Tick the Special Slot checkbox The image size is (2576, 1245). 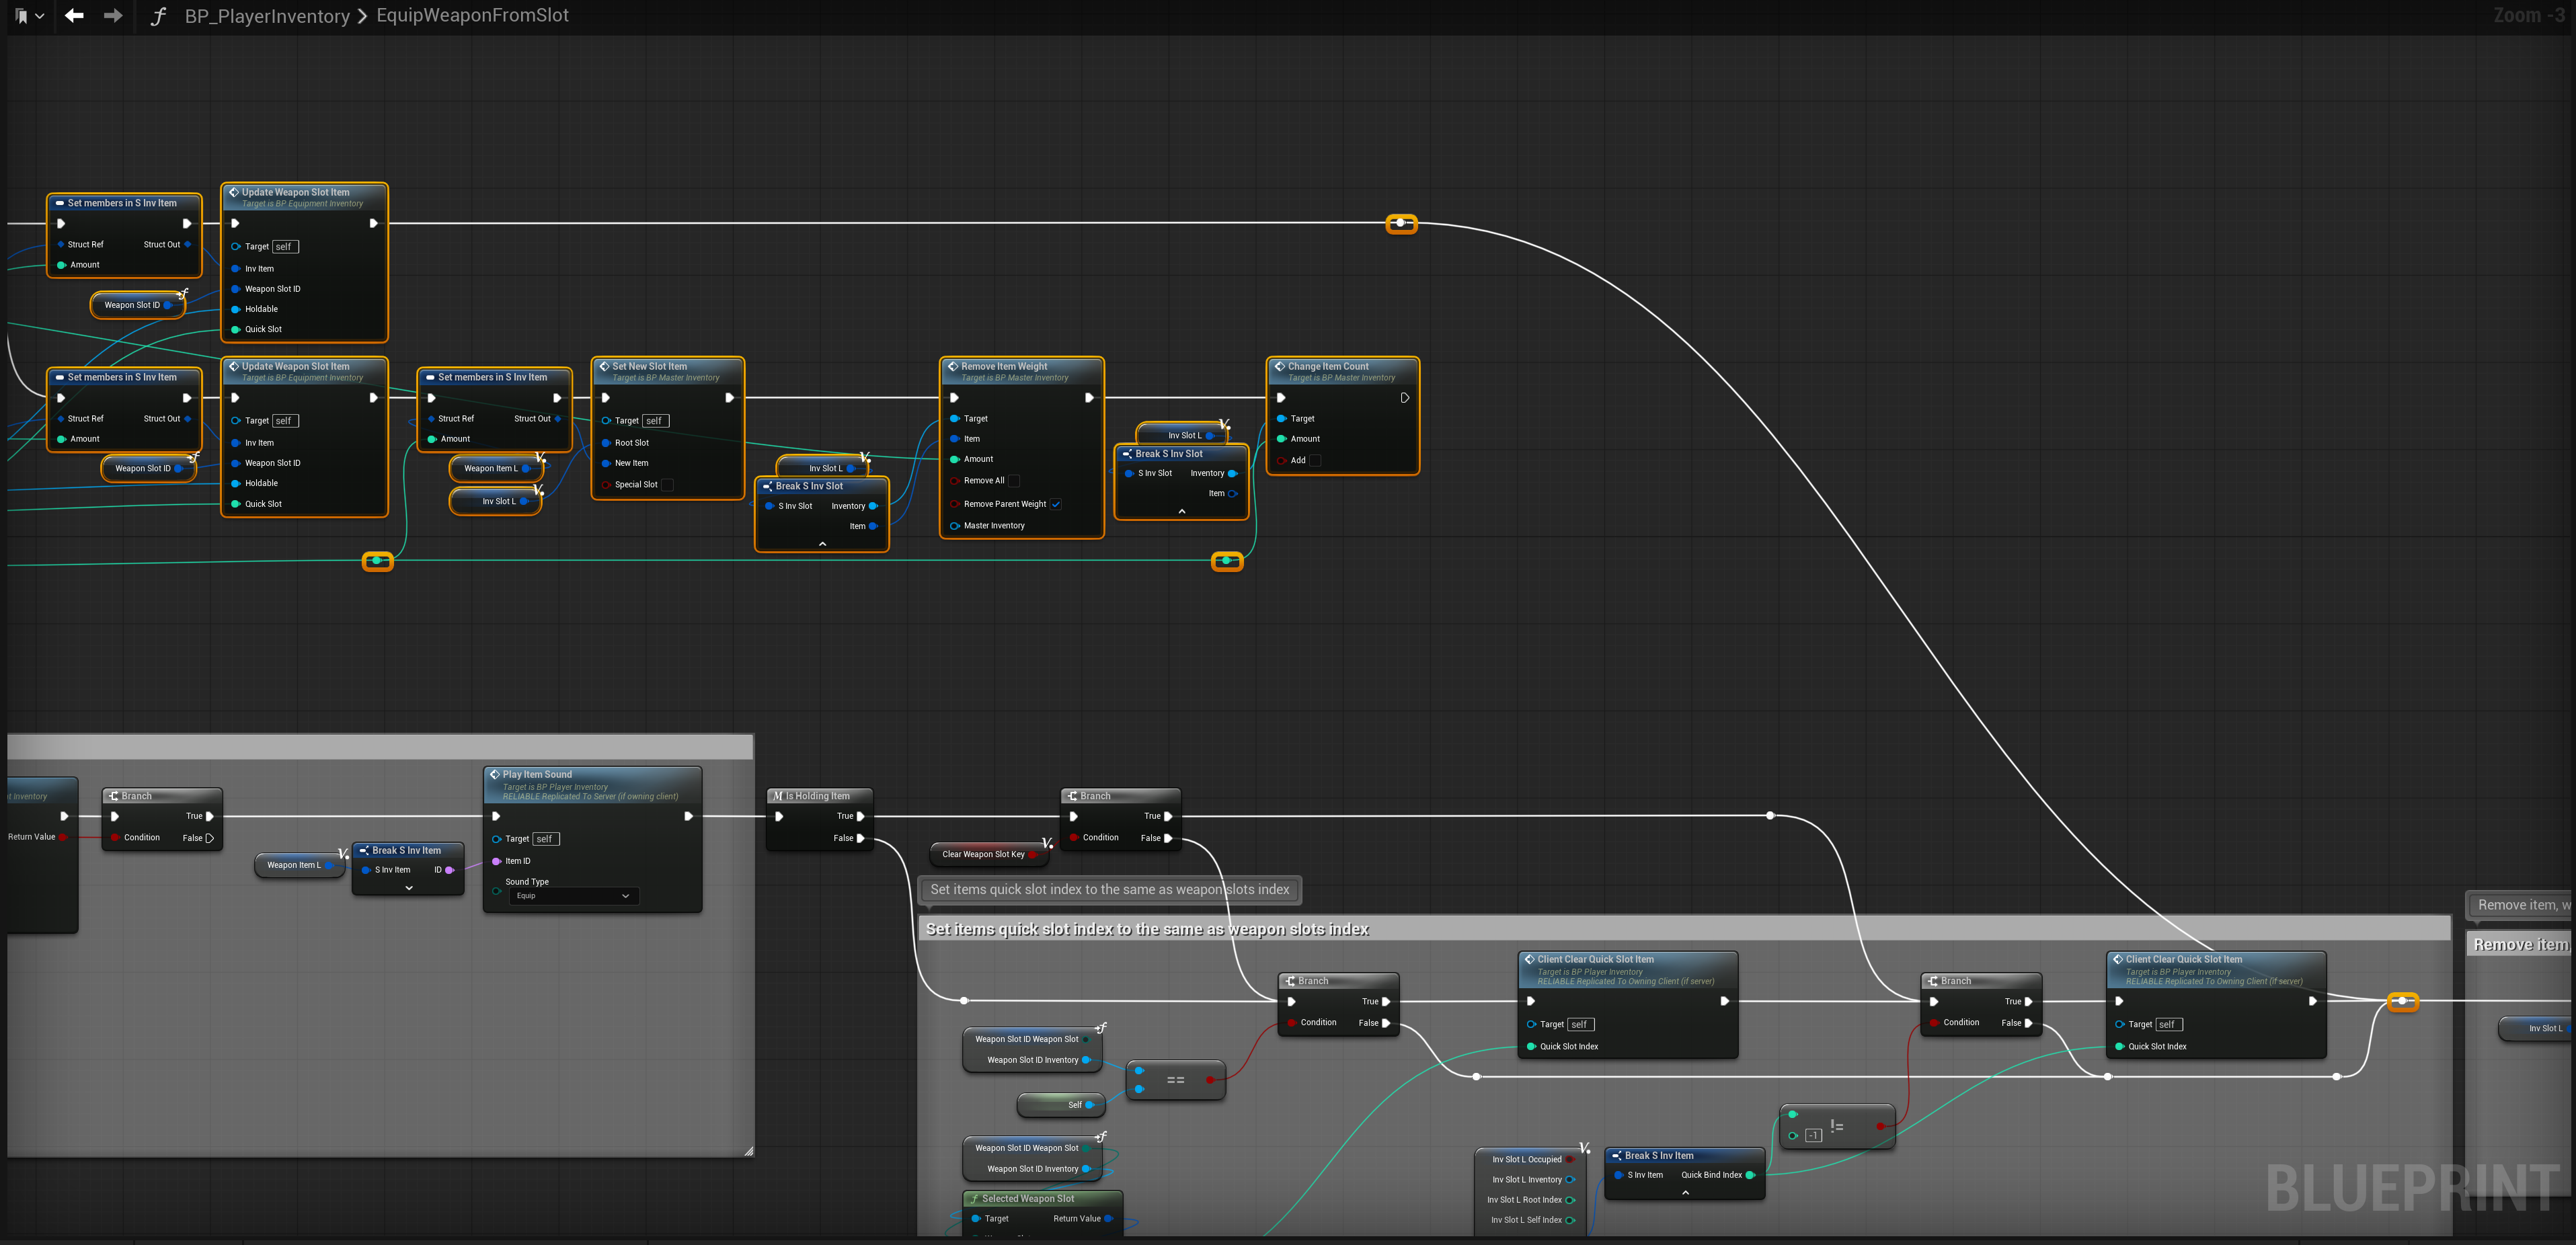pos(668,485)
